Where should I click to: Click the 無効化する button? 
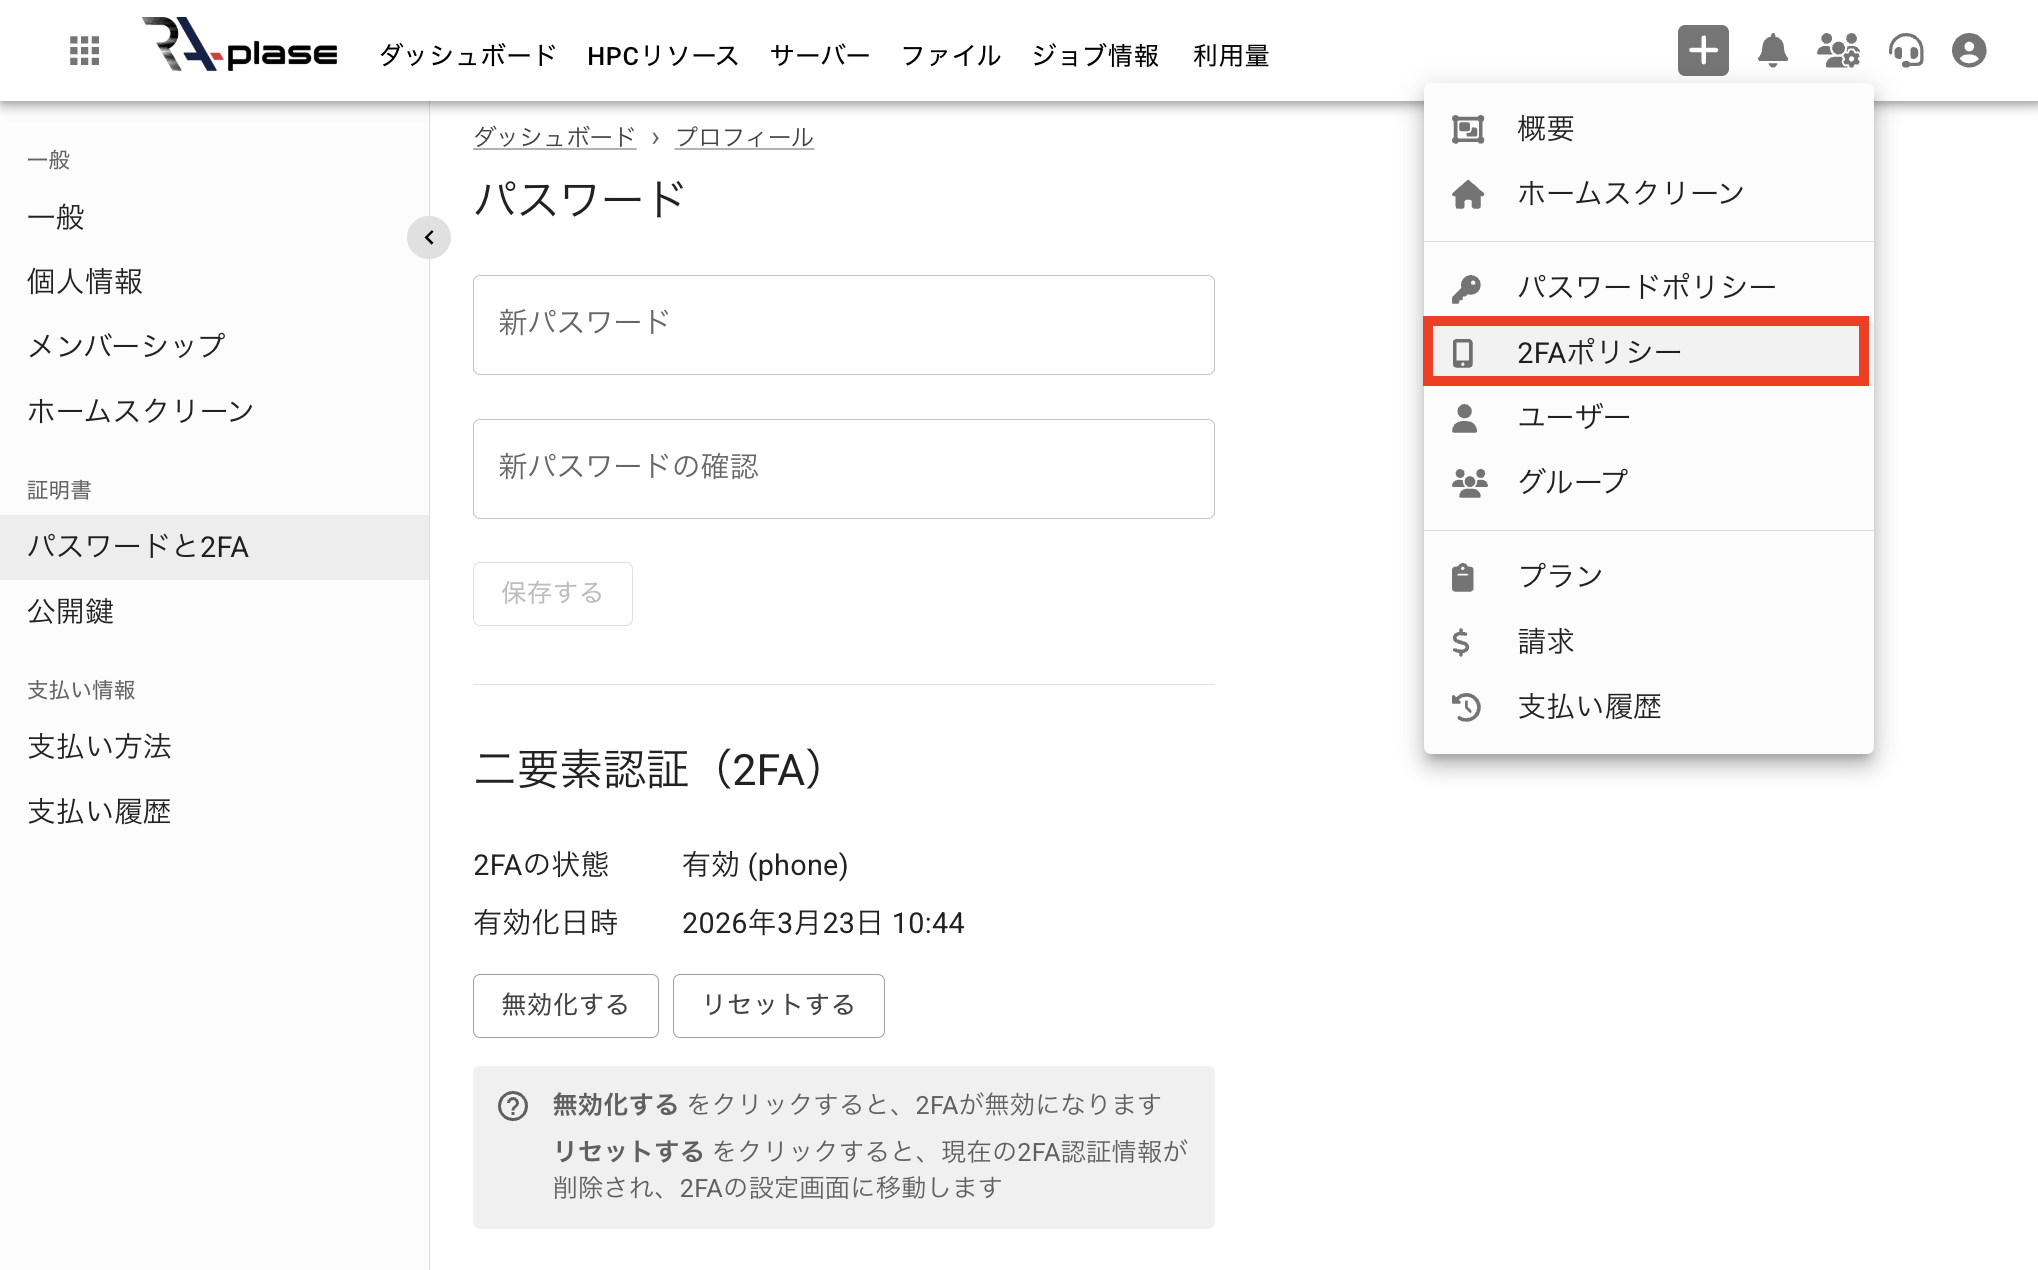565,1006
